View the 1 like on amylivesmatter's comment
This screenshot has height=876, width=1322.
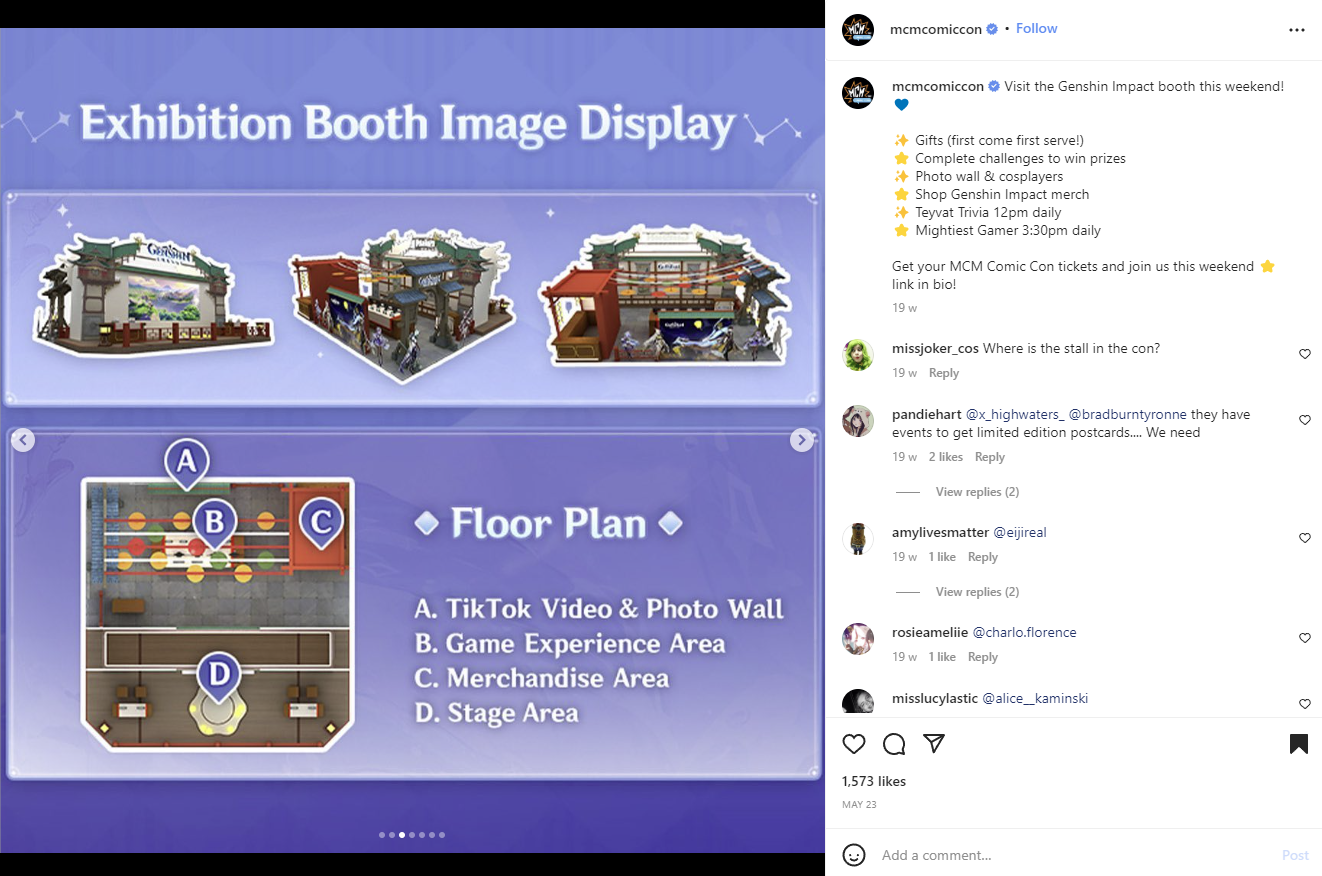coord(942,557)
